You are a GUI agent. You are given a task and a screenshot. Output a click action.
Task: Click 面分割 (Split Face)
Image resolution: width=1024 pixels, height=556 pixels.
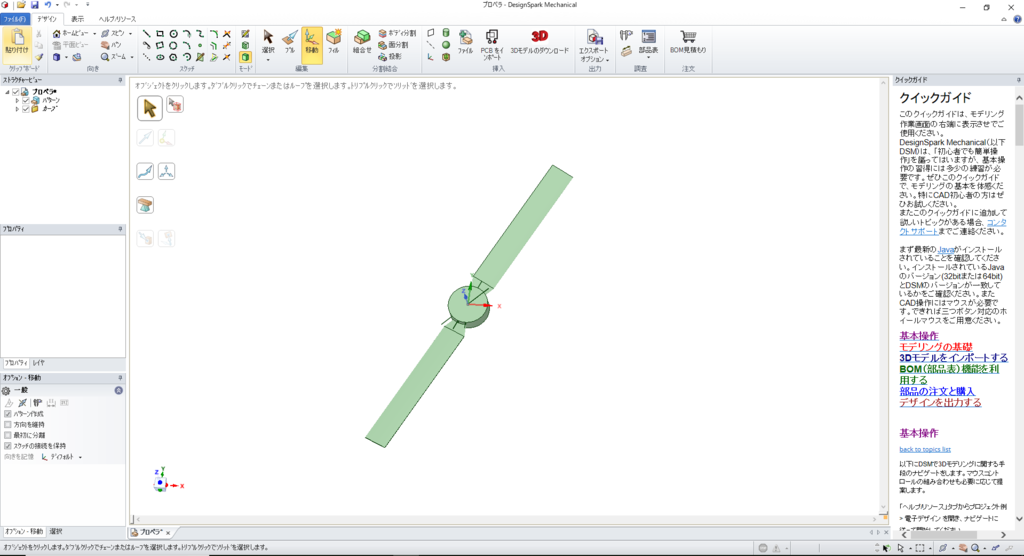[x=393, y=45]
